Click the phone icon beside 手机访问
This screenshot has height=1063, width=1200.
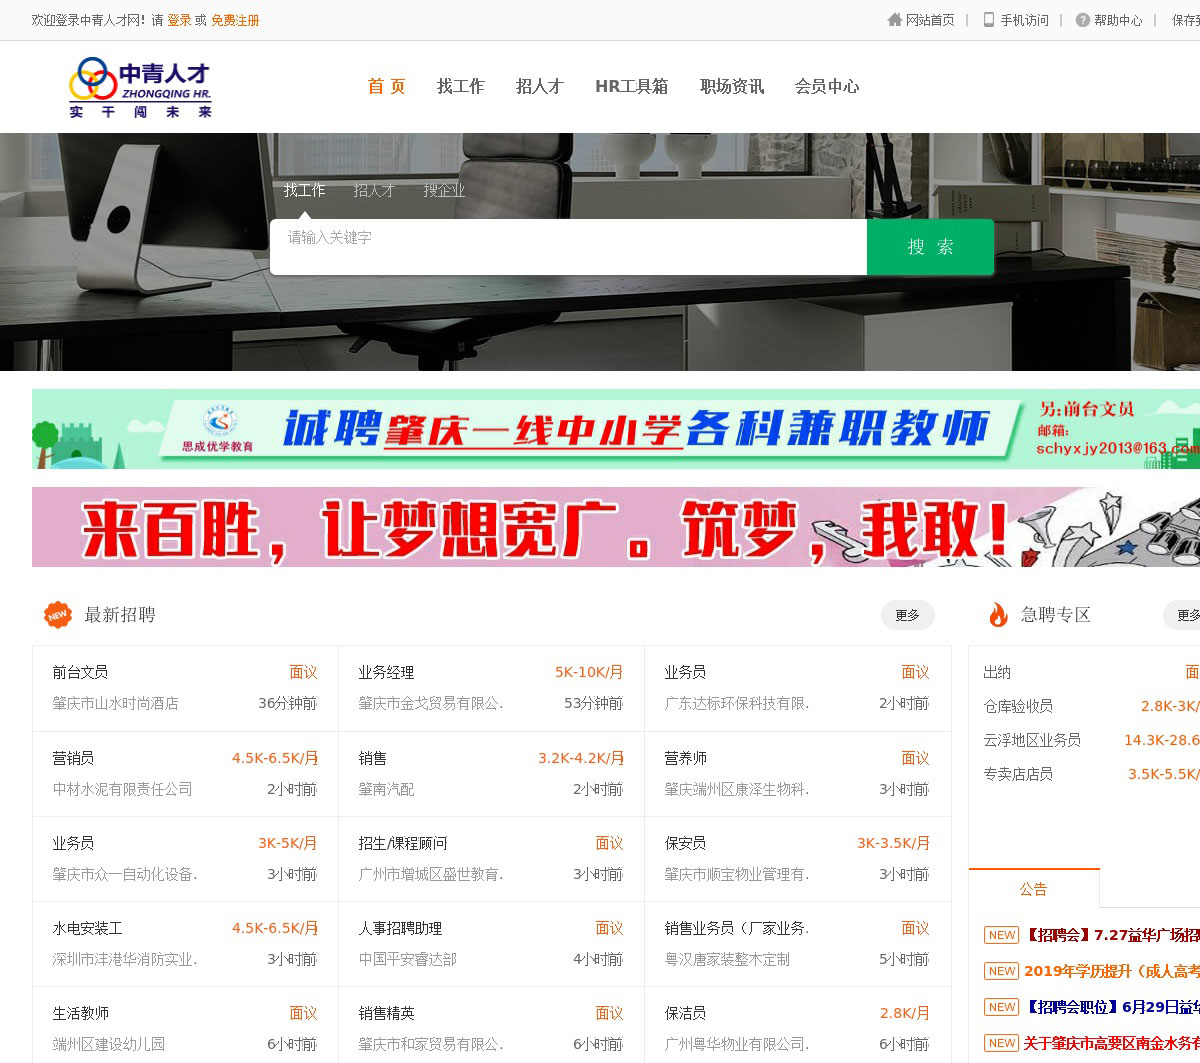[x=989, y=20]
